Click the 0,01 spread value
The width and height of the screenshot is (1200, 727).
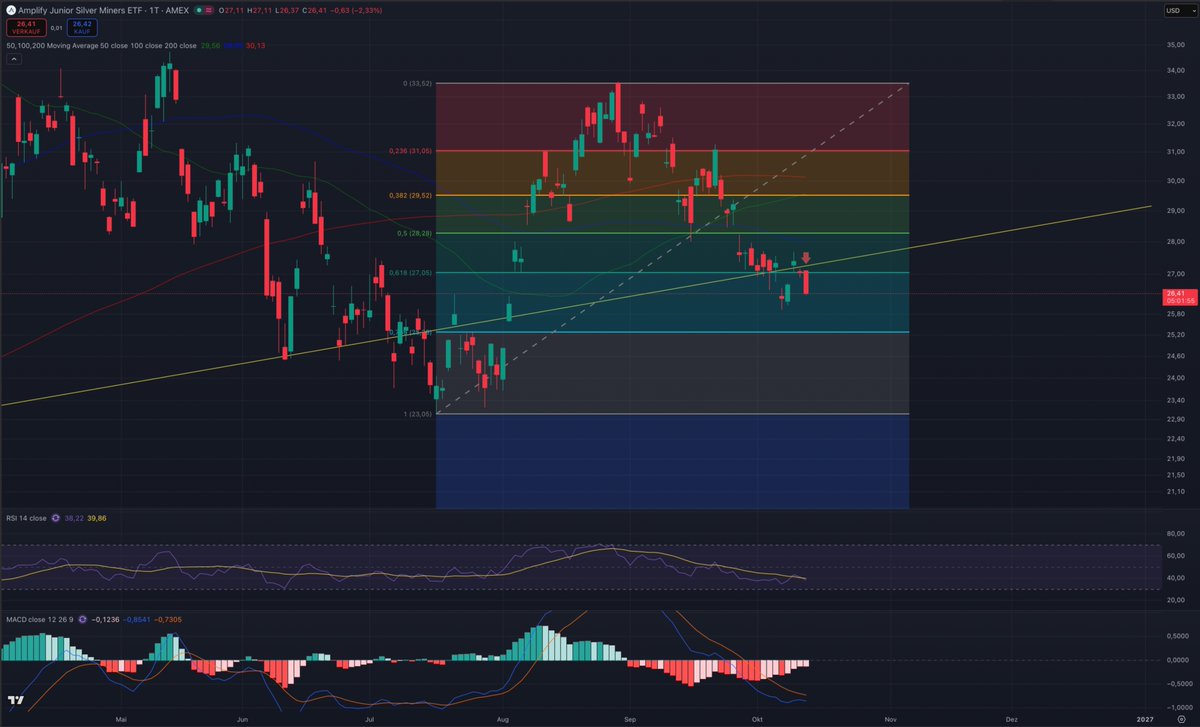(x=56, y=28)
